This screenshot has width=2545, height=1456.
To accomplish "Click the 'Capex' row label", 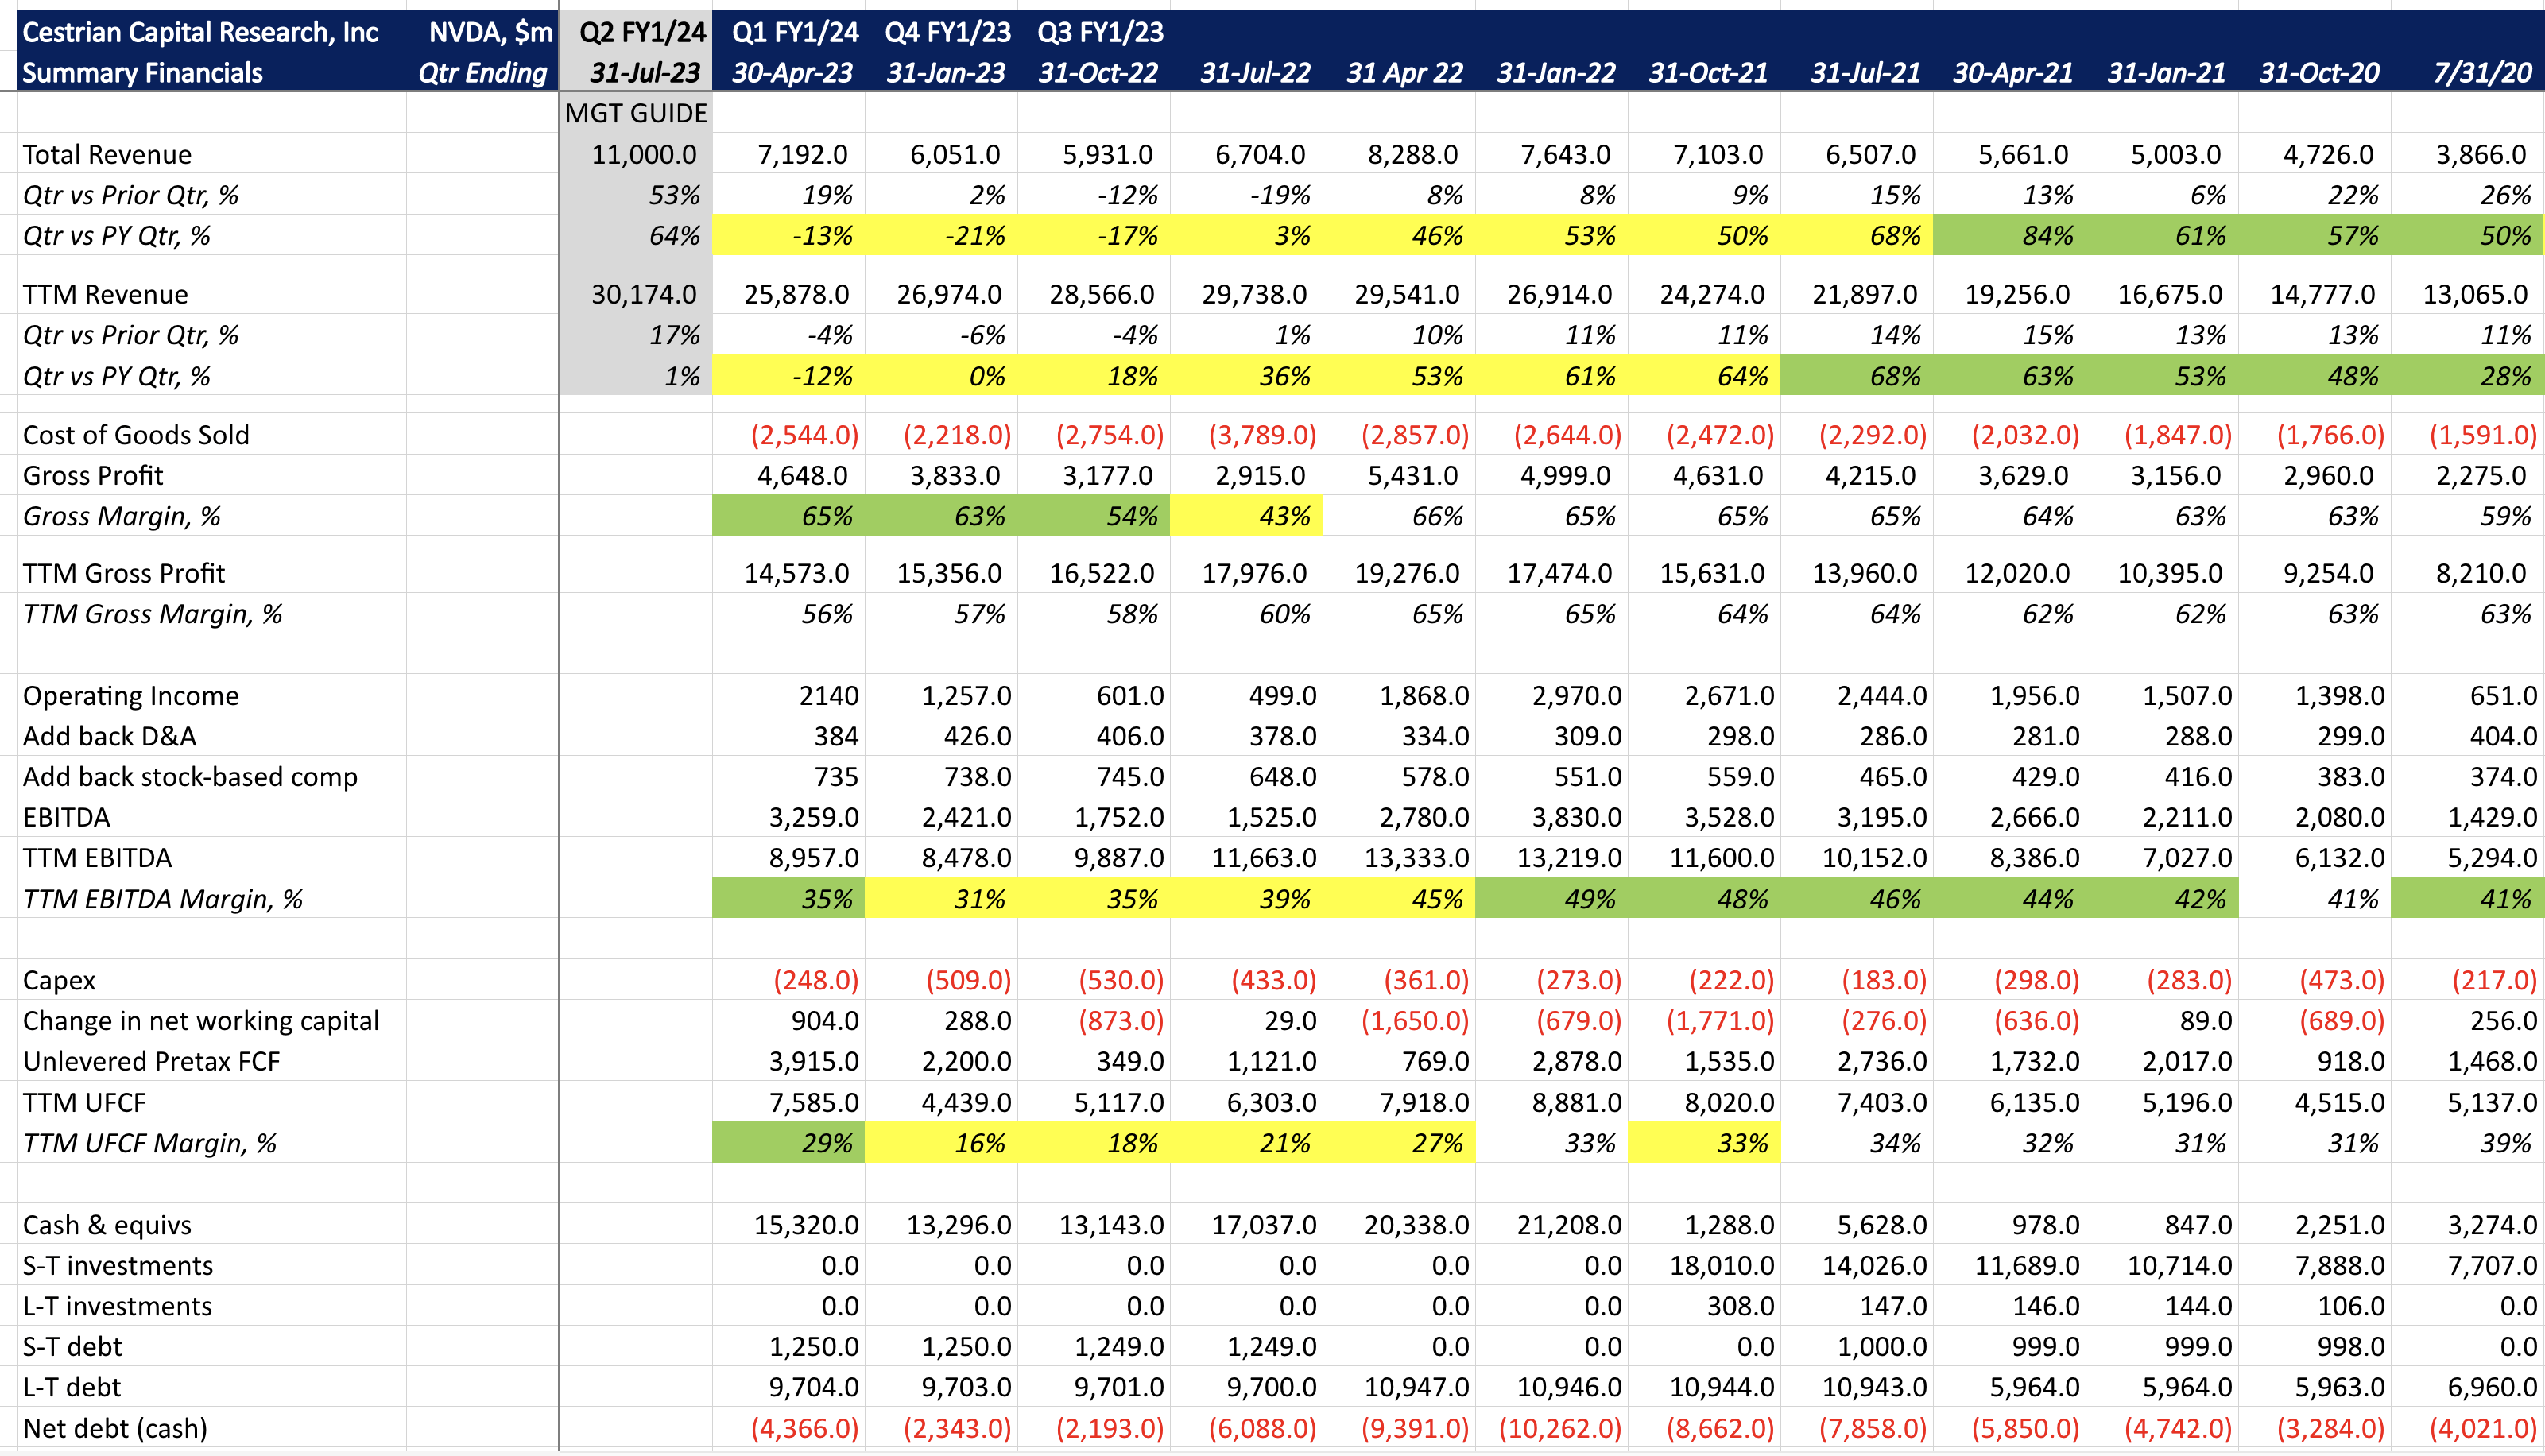I will 59,980.
